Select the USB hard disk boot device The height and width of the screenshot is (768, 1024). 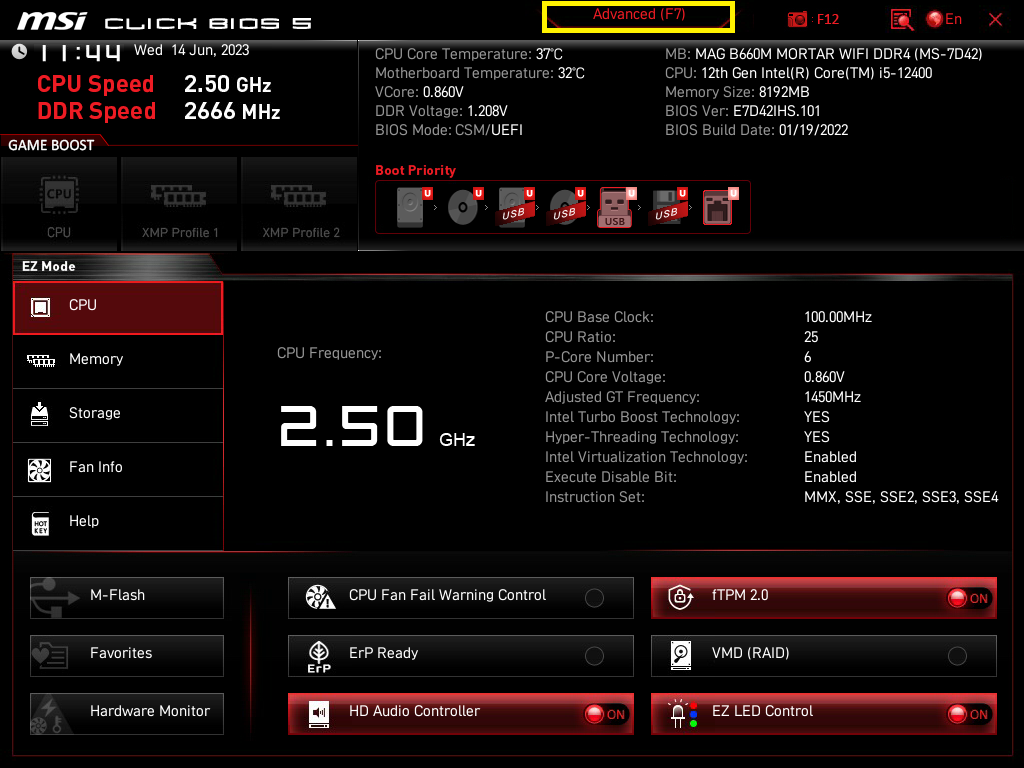(x=515, y=206)
